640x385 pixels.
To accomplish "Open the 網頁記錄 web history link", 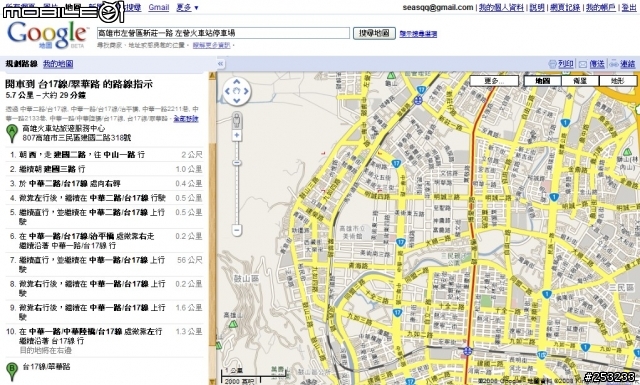I will pyautogui.click(x=565, y=7).
